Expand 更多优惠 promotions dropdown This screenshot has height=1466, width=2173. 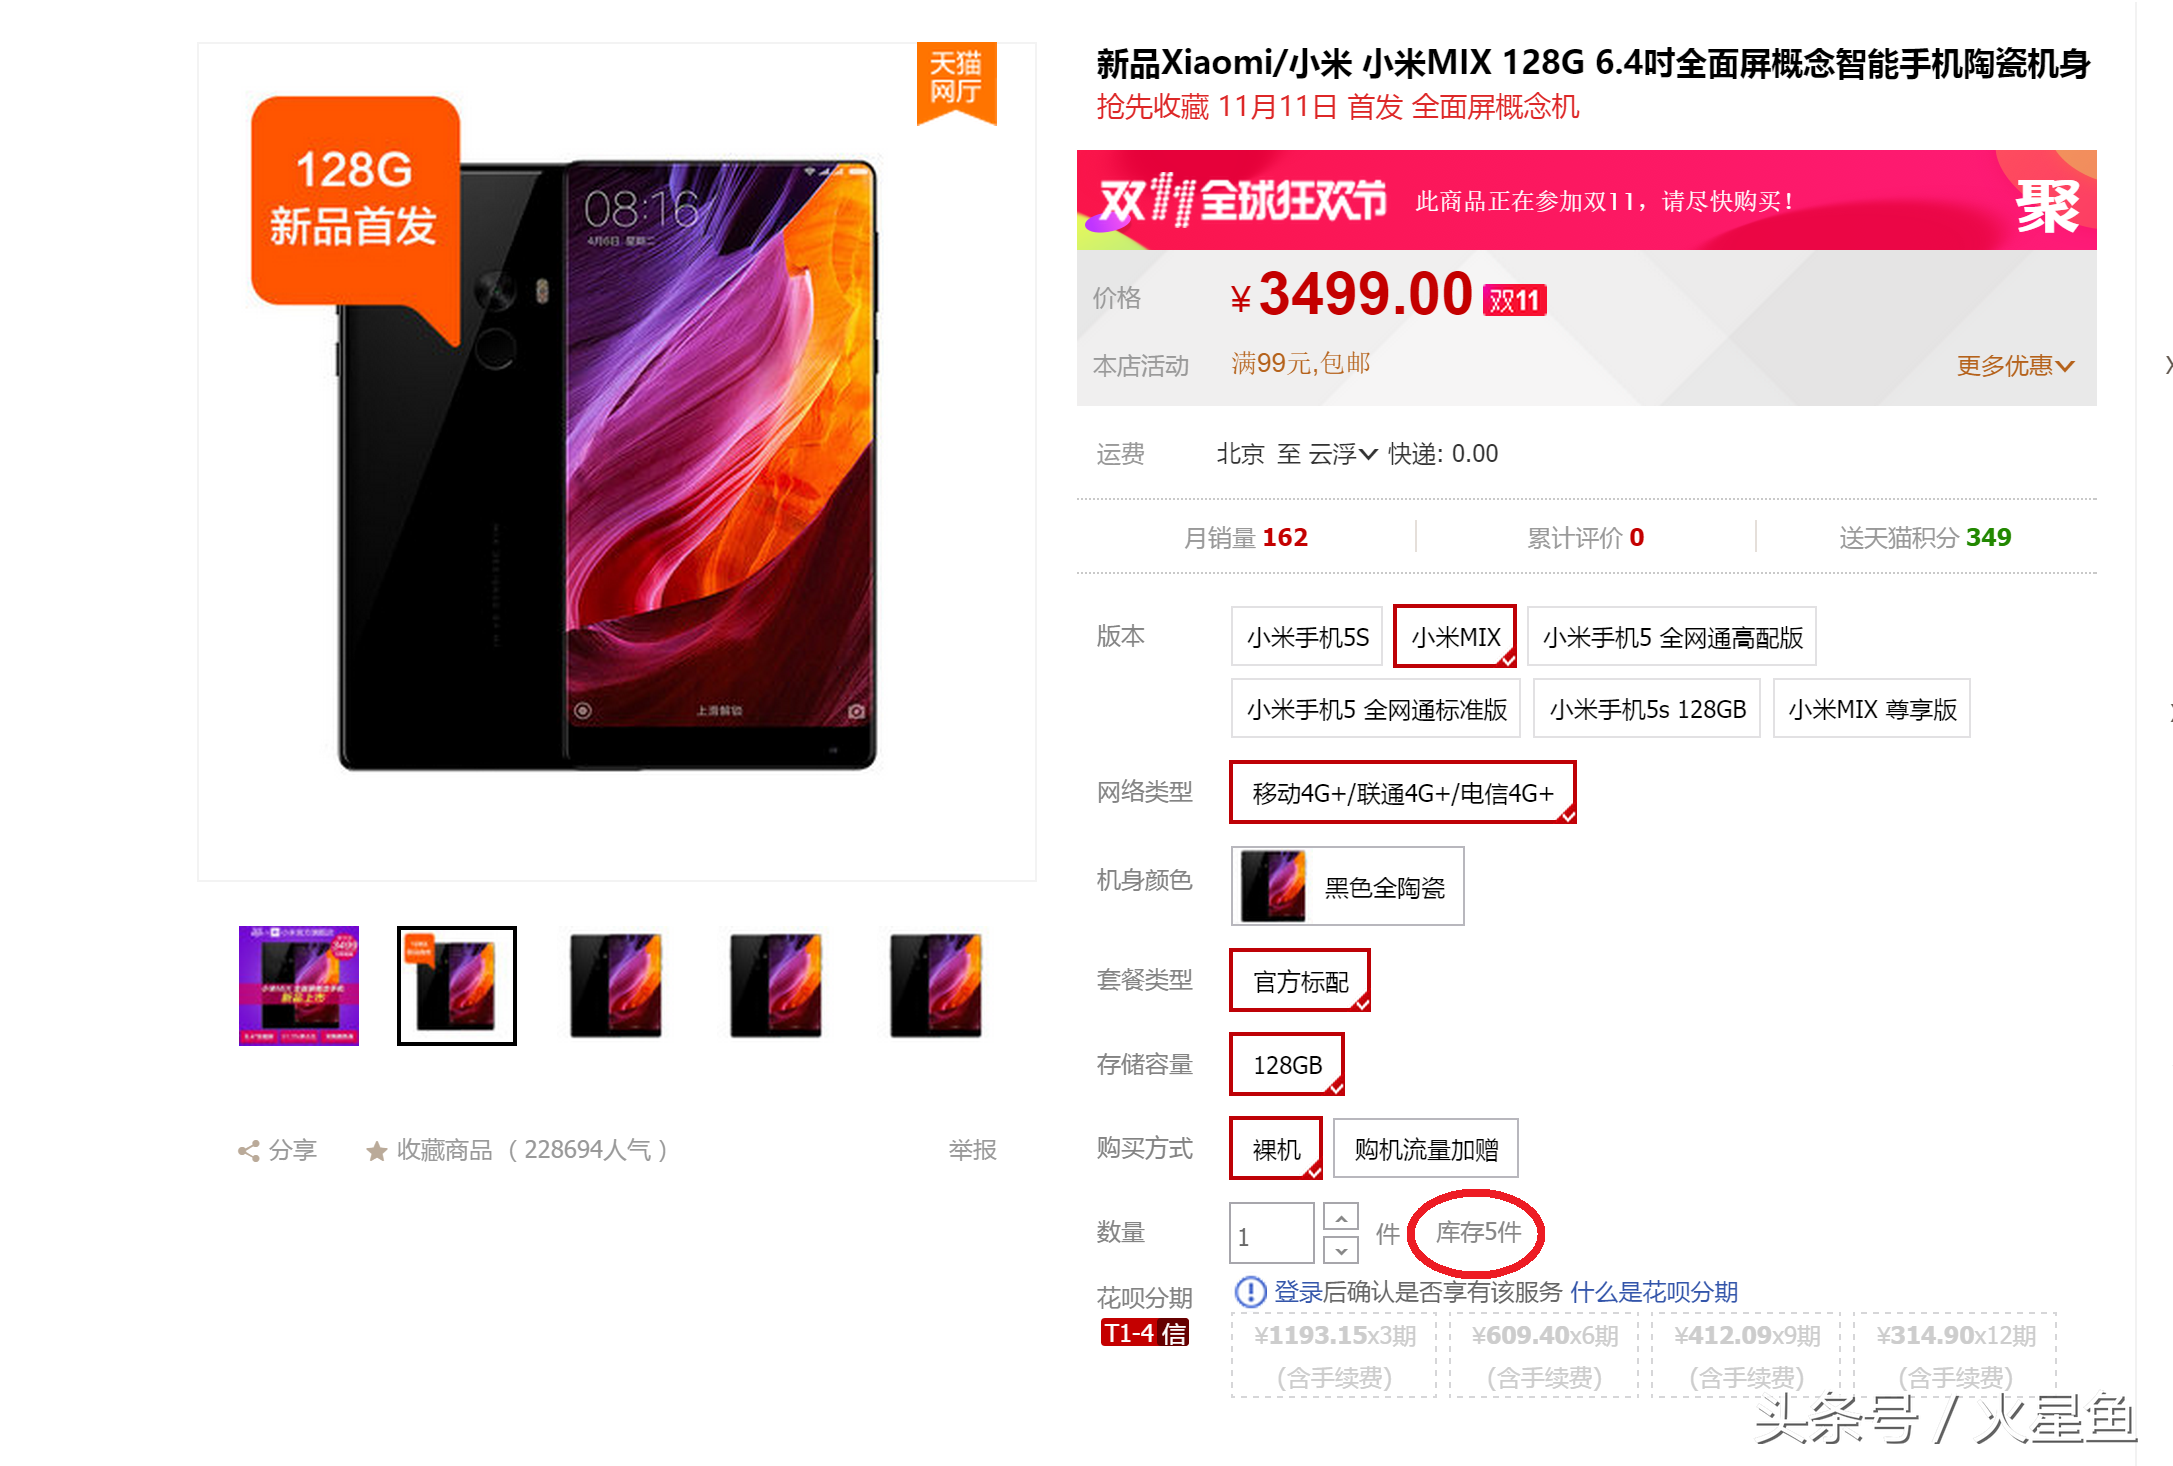pos(2015,366)
